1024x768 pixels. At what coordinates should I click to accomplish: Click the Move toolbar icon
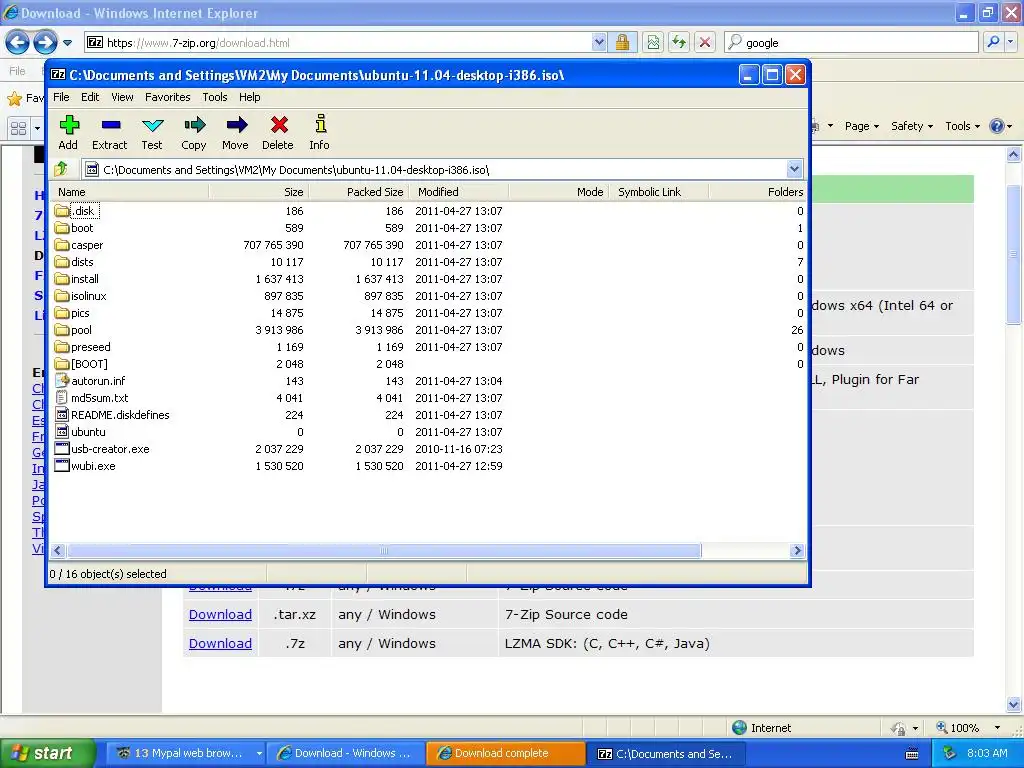pos(236,124)
